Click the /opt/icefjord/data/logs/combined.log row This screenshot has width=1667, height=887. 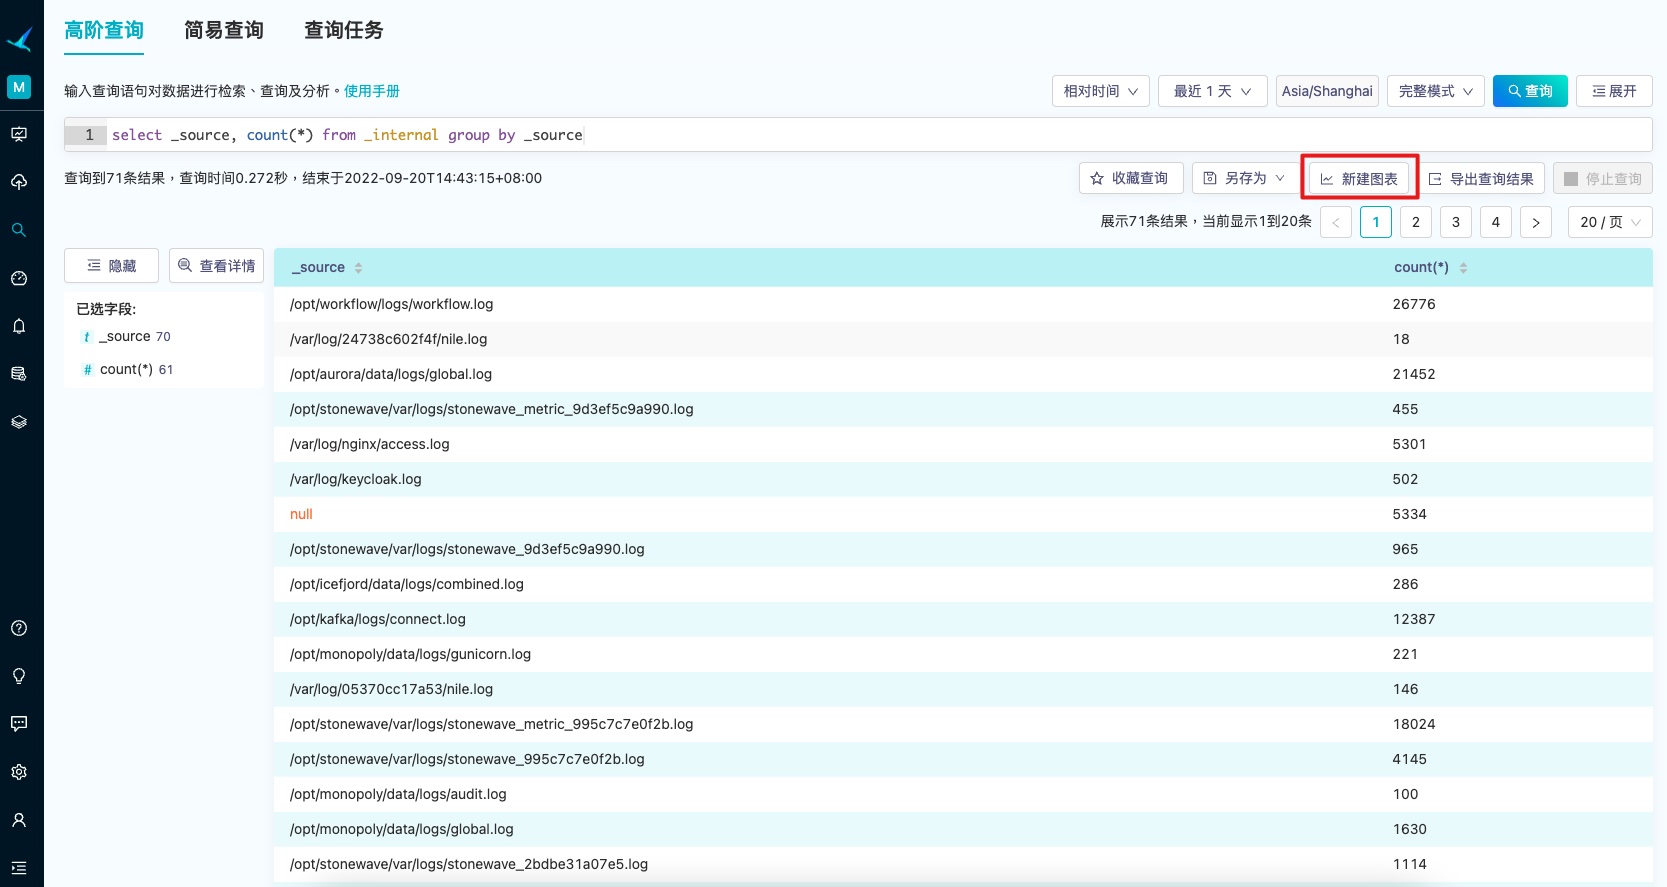963,584
